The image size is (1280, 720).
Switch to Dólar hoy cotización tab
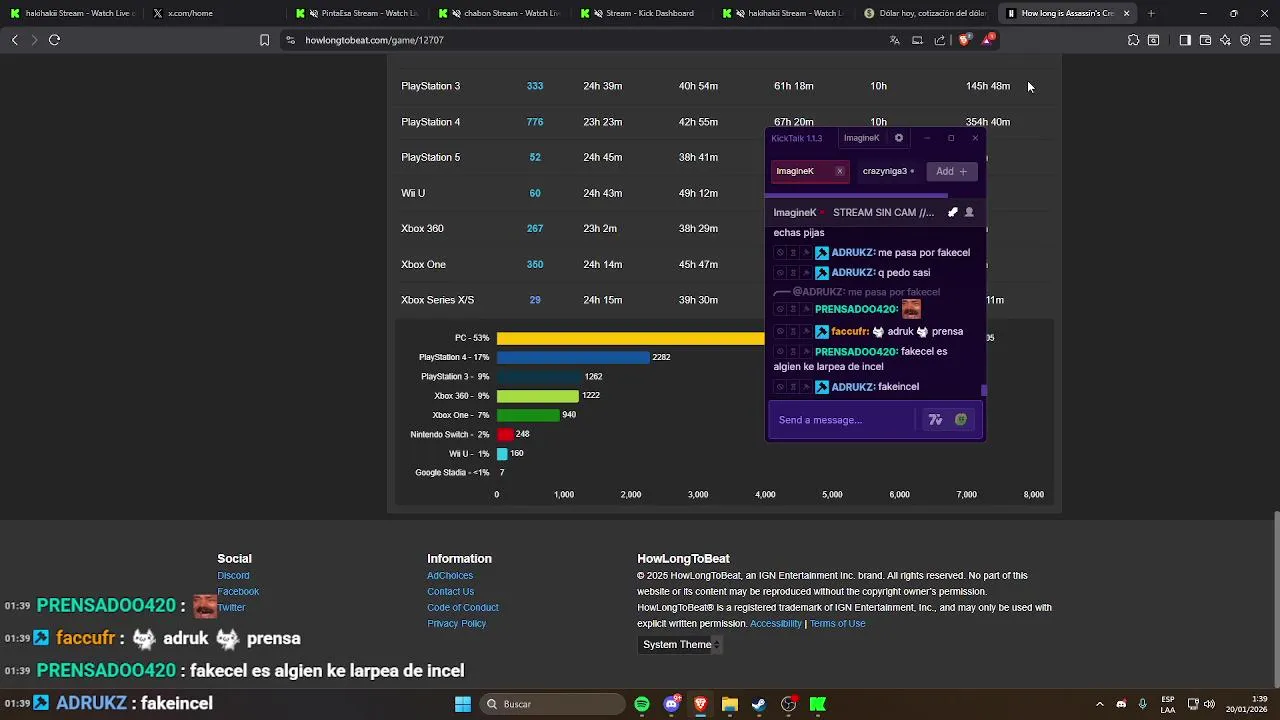925,13
